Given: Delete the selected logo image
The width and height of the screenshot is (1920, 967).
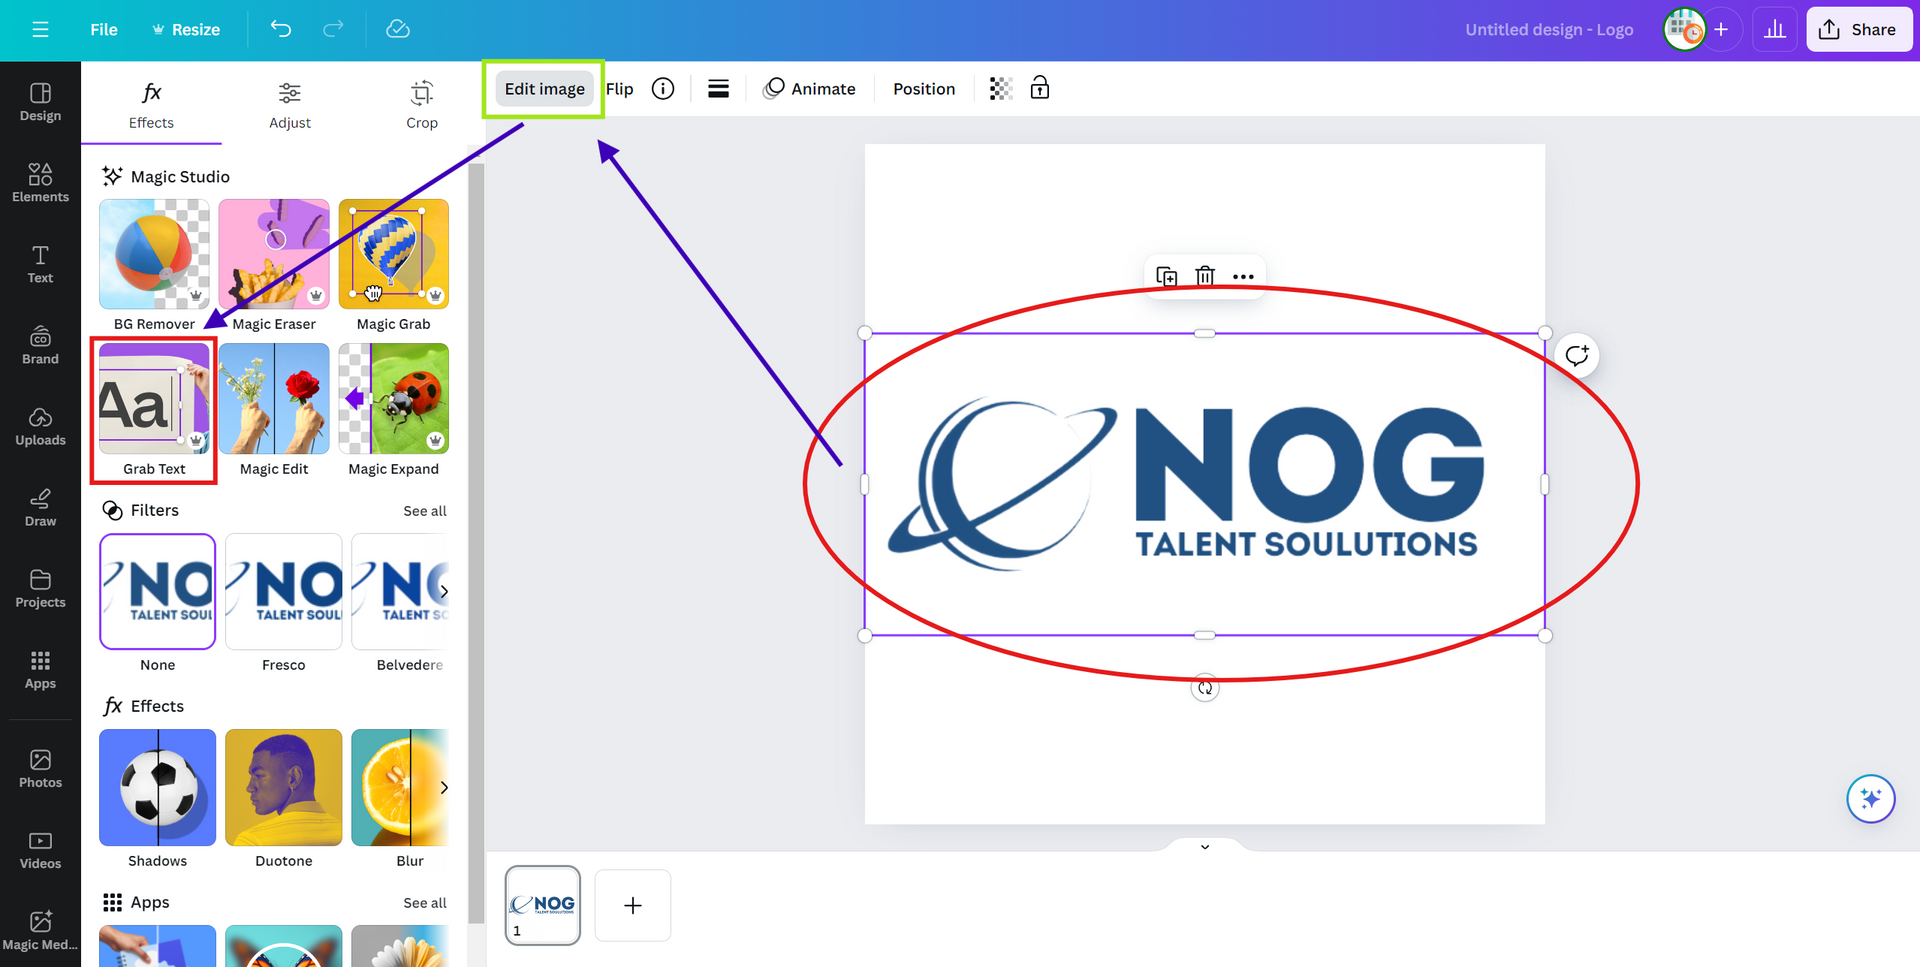Looking at the screenshot, I should pos(1205,276).
